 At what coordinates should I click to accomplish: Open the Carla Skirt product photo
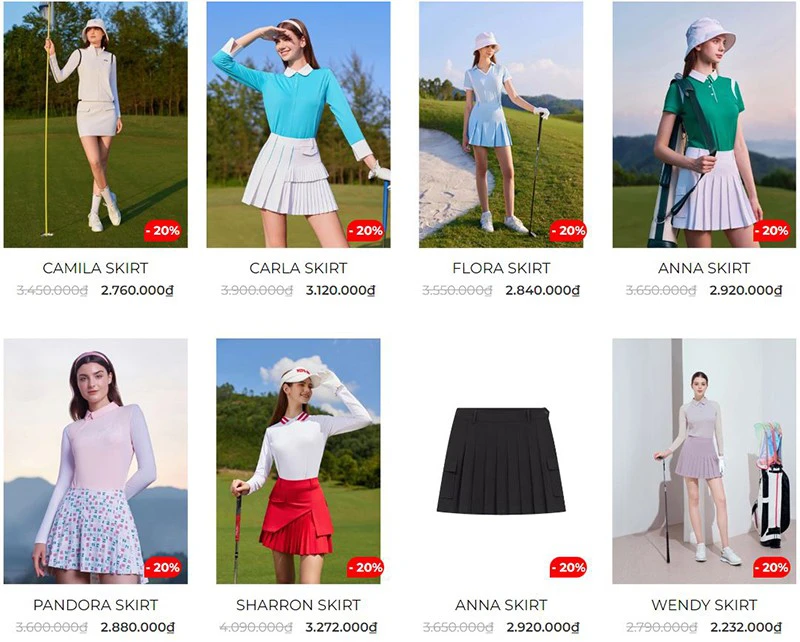tap(298, 125)
